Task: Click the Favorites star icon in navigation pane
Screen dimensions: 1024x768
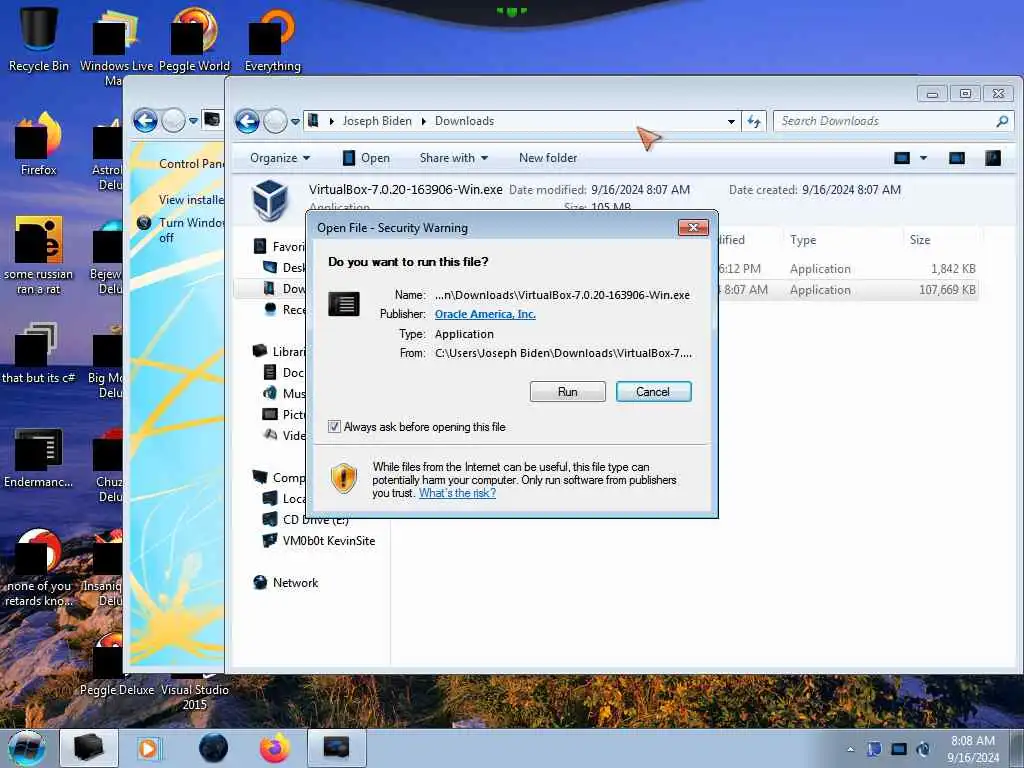Action: (x=260, y=246)
